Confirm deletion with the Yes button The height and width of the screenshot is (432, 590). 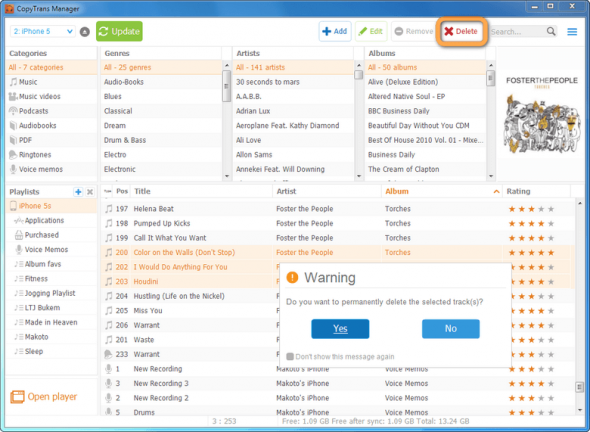pos(340,329)
